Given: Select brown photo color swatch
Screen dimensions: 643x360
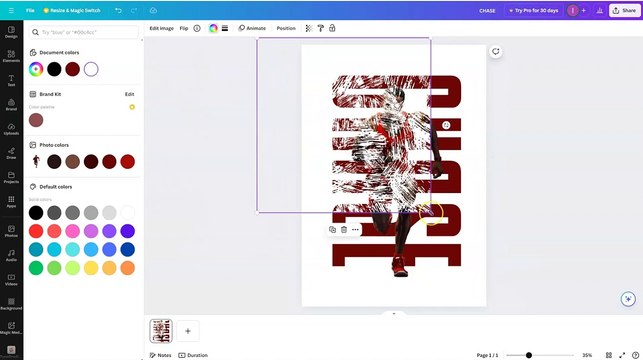Looking at the screenshot, I should (x=73, y=162).
